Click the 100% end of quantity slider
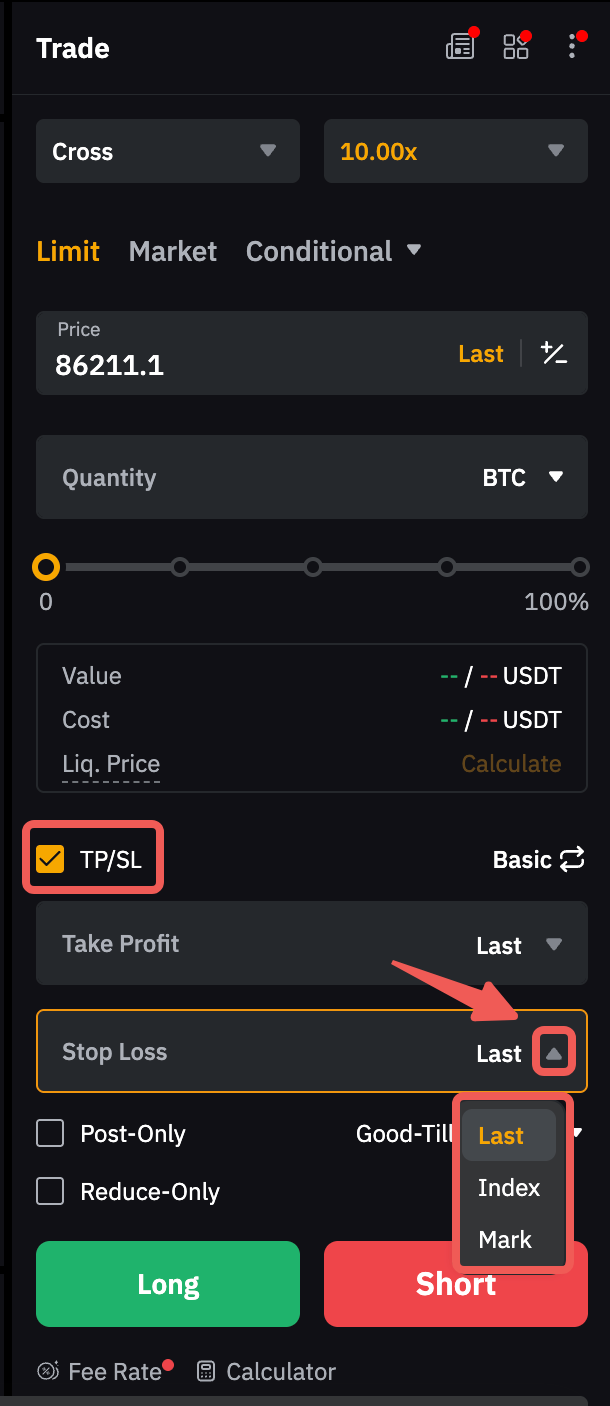 [x=580, y=567]
